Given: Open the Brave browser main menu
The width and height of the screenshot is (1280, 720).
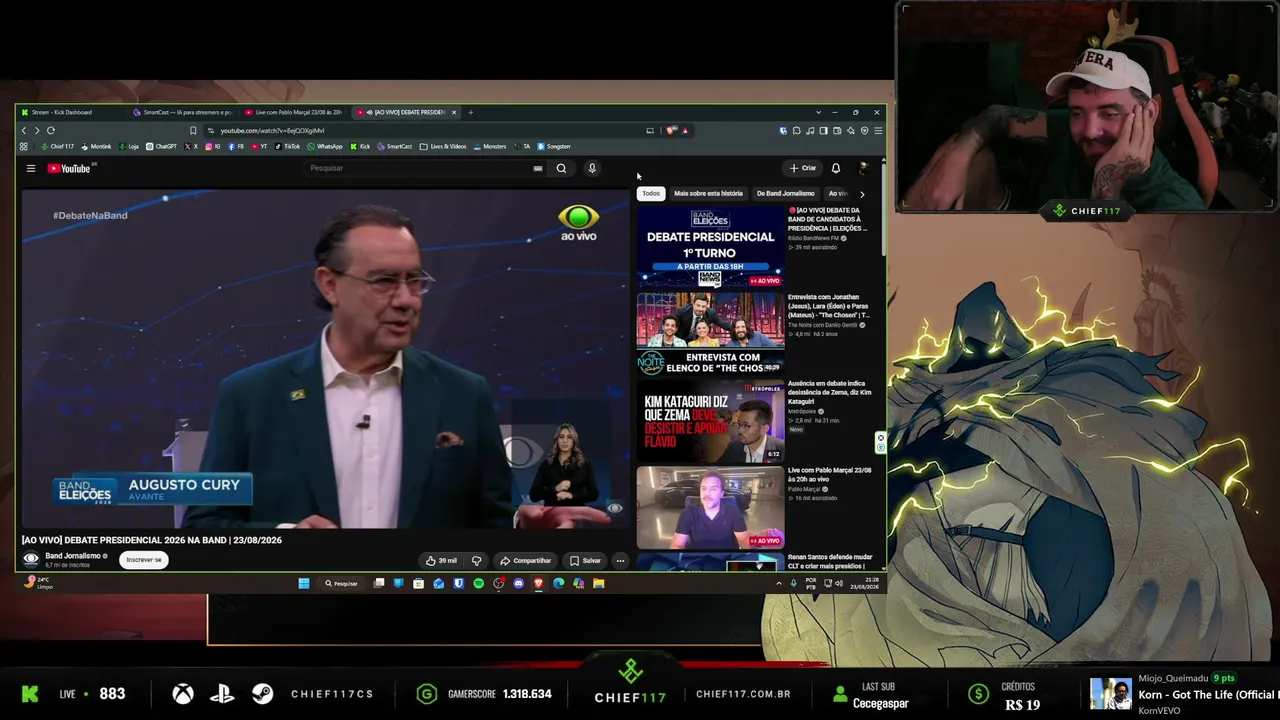Looking at the screenshot, I should click(x=878, y=131).
